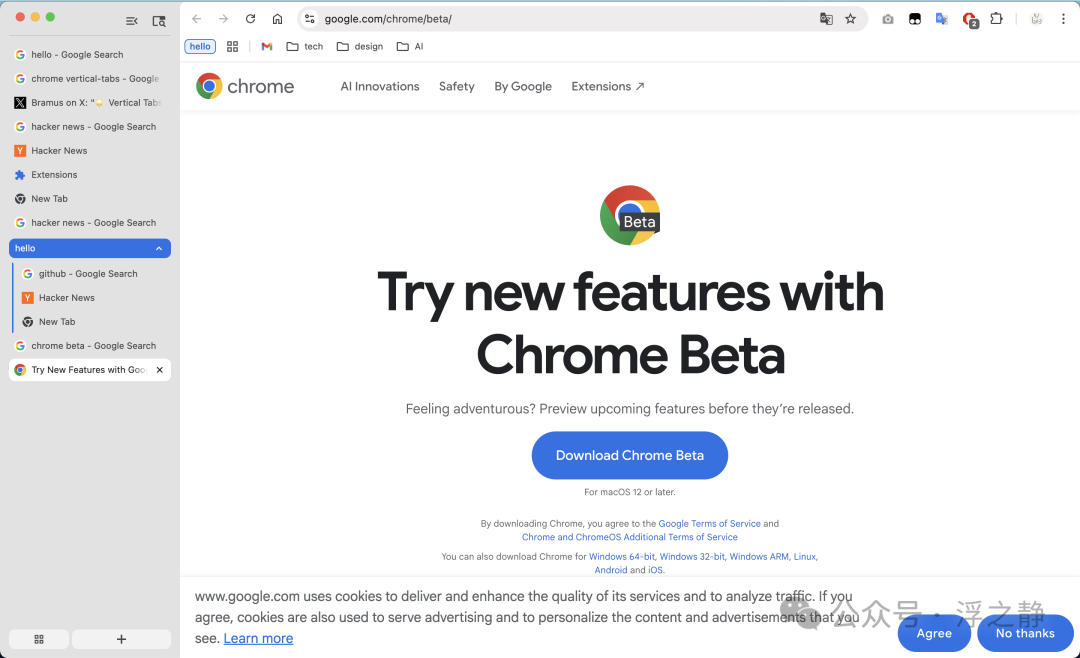The width and height of the screenshot is (1080, 658).
Task: Select the AI Innovations menu item
Action: click(x=380, y=86)
